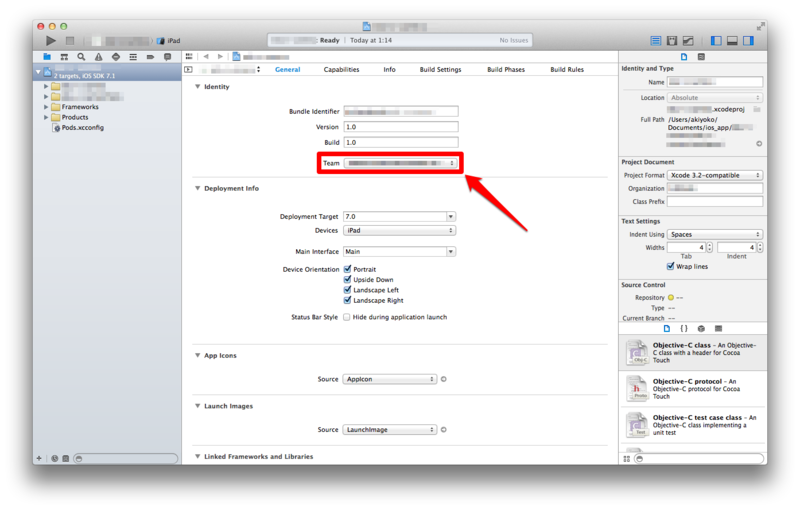Increment the Tab width stepper
The image size is (800, 510).
(709, 245)
